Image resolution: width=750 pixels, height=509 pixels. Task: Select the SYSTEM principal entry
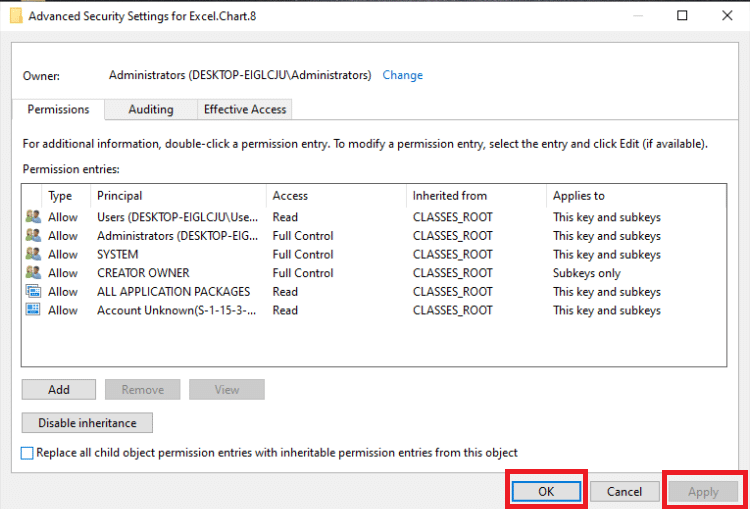pyautogui.click(x=118, y=254)
